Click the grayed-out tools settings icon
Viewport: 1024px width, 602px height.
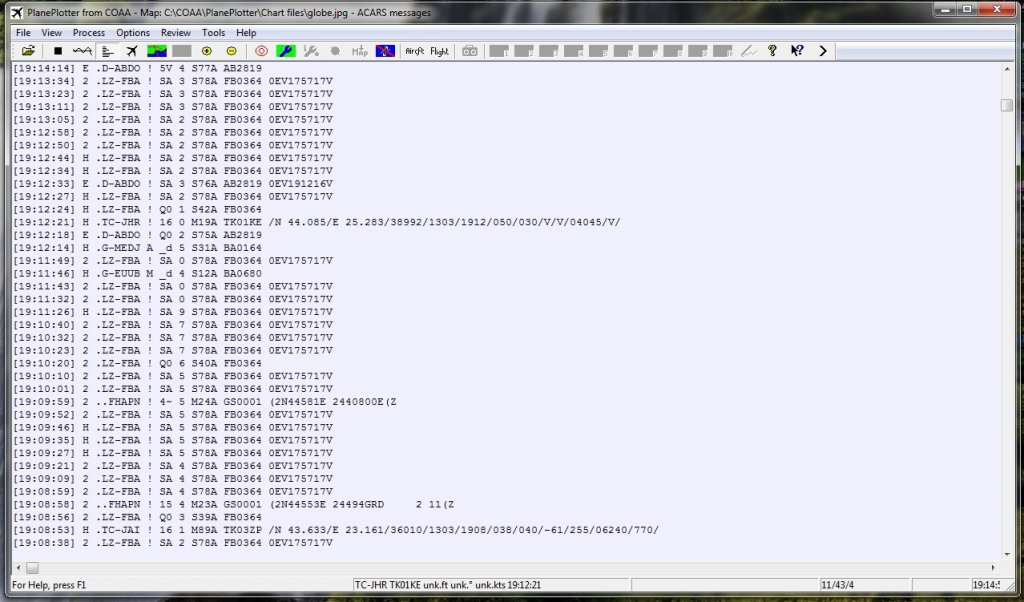click(311, 51)
